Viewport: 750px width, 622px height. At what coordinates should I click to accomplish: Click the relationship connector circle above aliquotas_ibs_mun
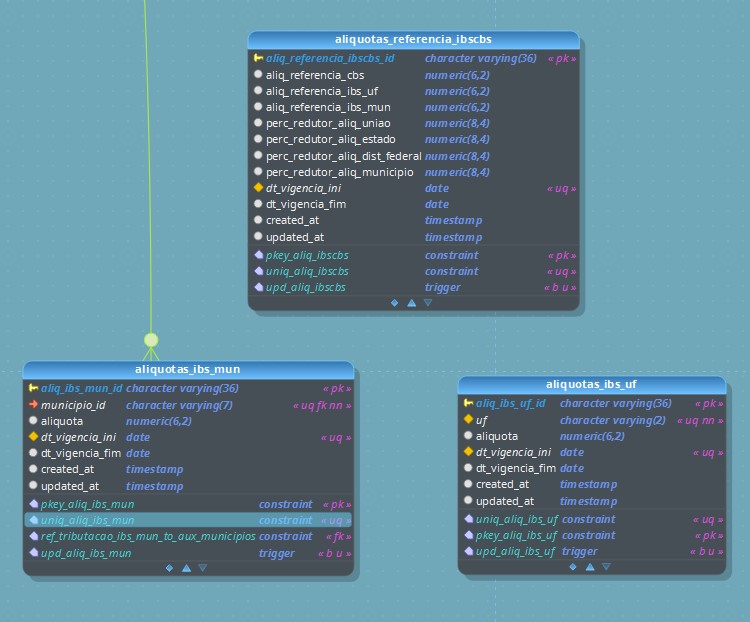click(x=151, y=340)
